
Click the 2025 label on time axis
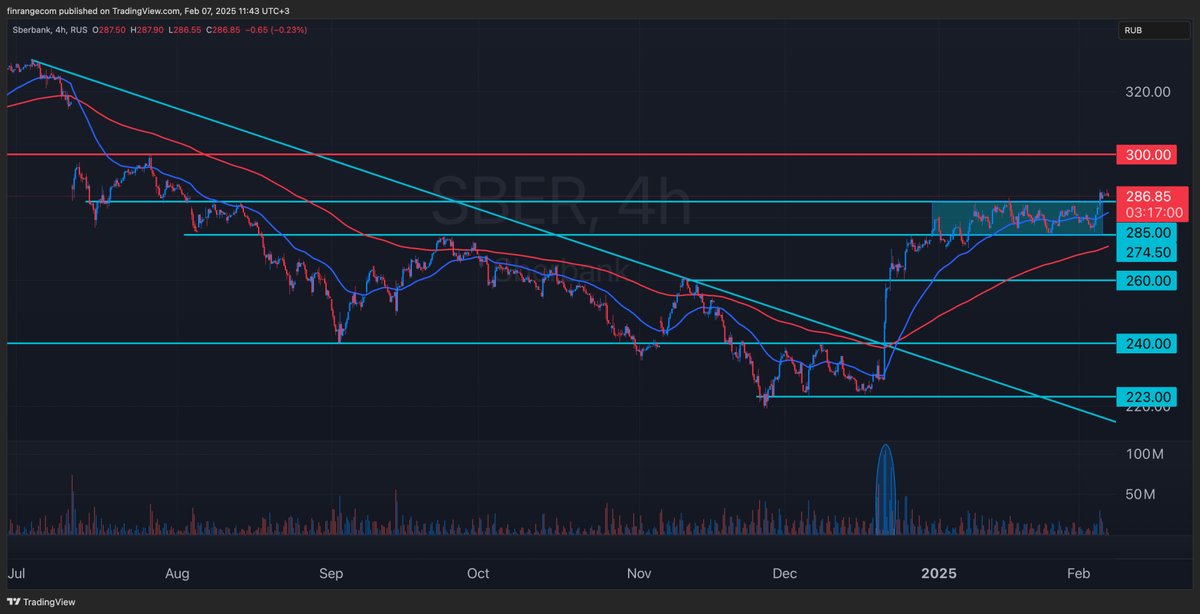(x=940, y=574)
